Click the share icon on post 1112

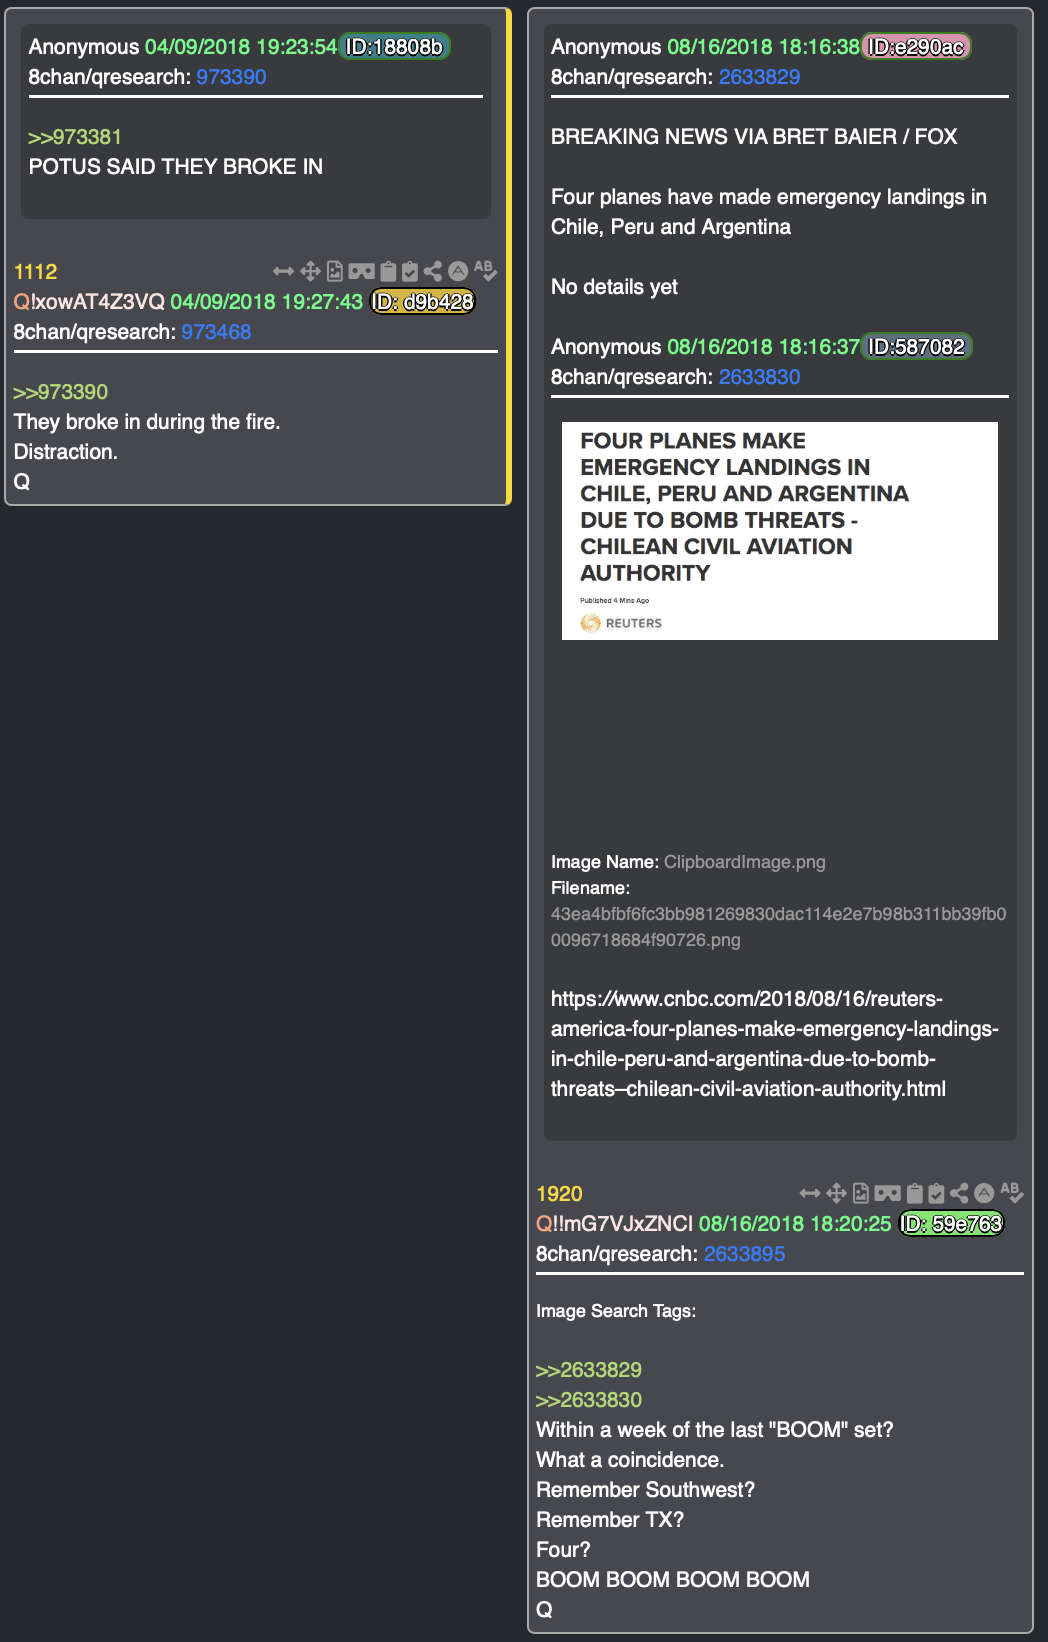coord(433,271)
